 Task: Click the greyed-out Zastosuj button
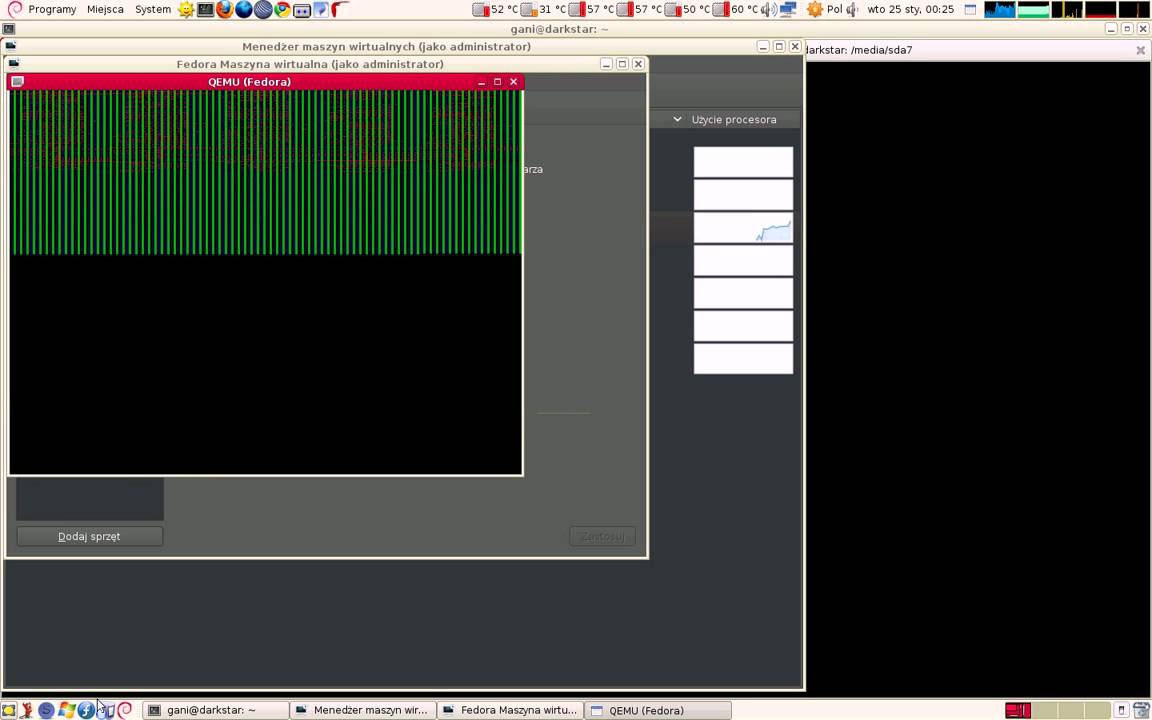pos(602,536)
